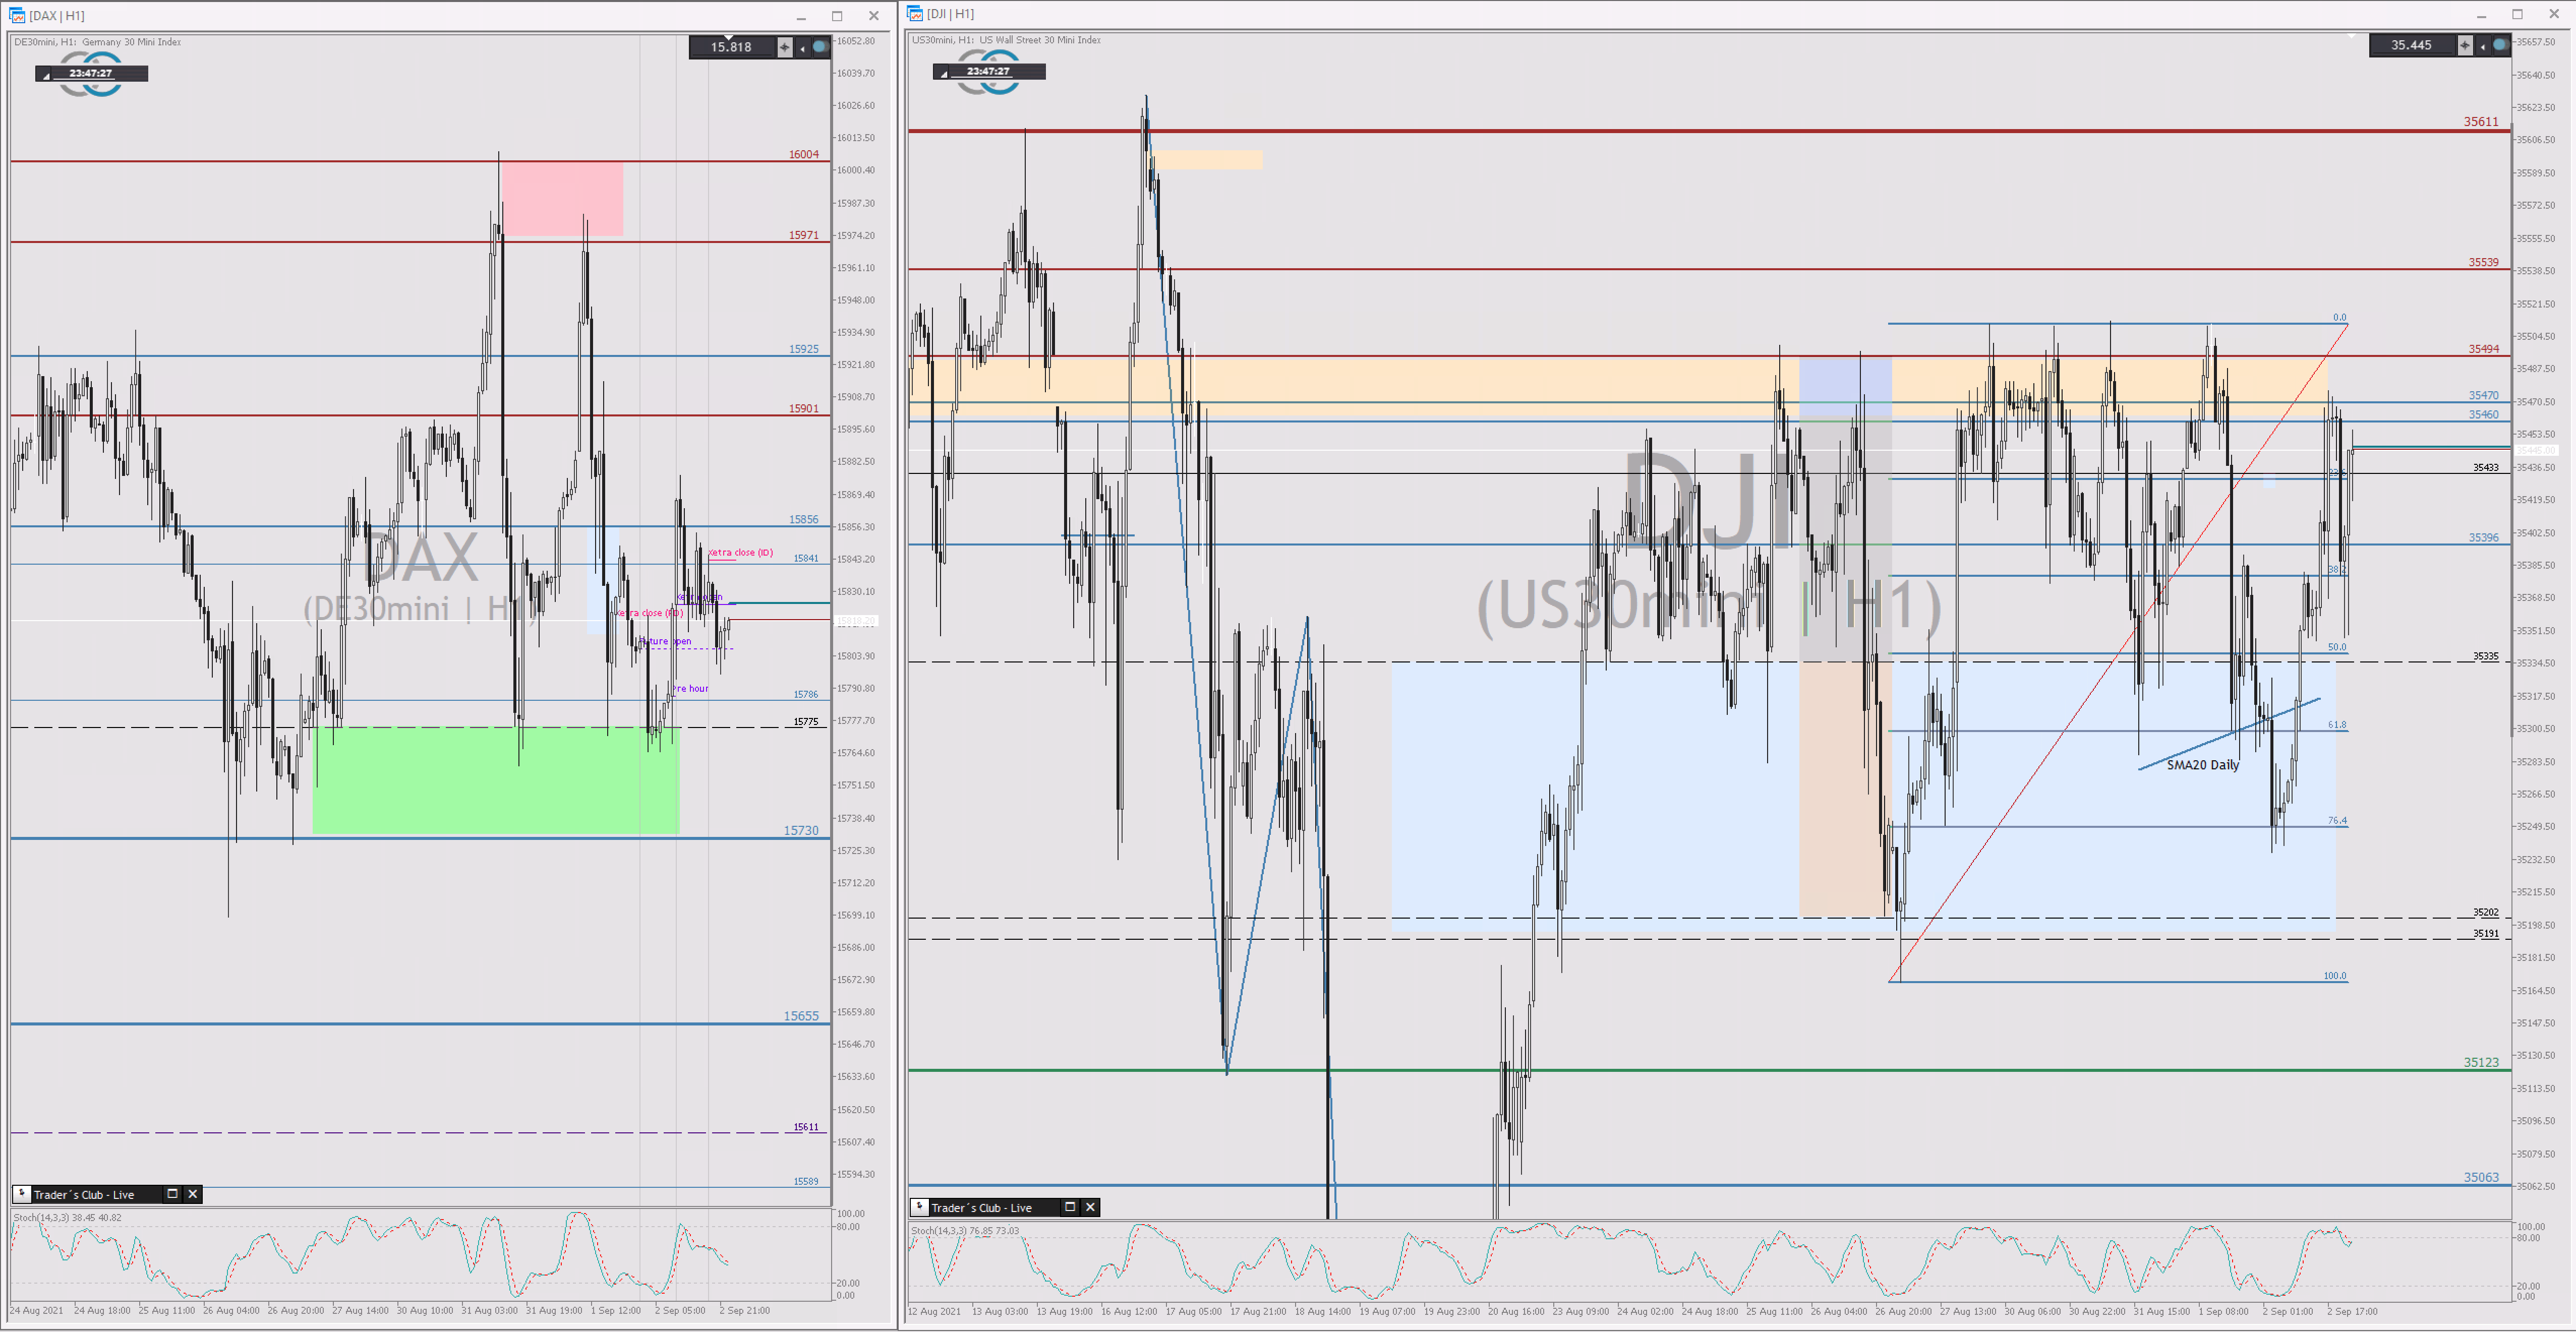
Task: Select the 35611 resistance label in DJI
Action: coord(2481,121)
